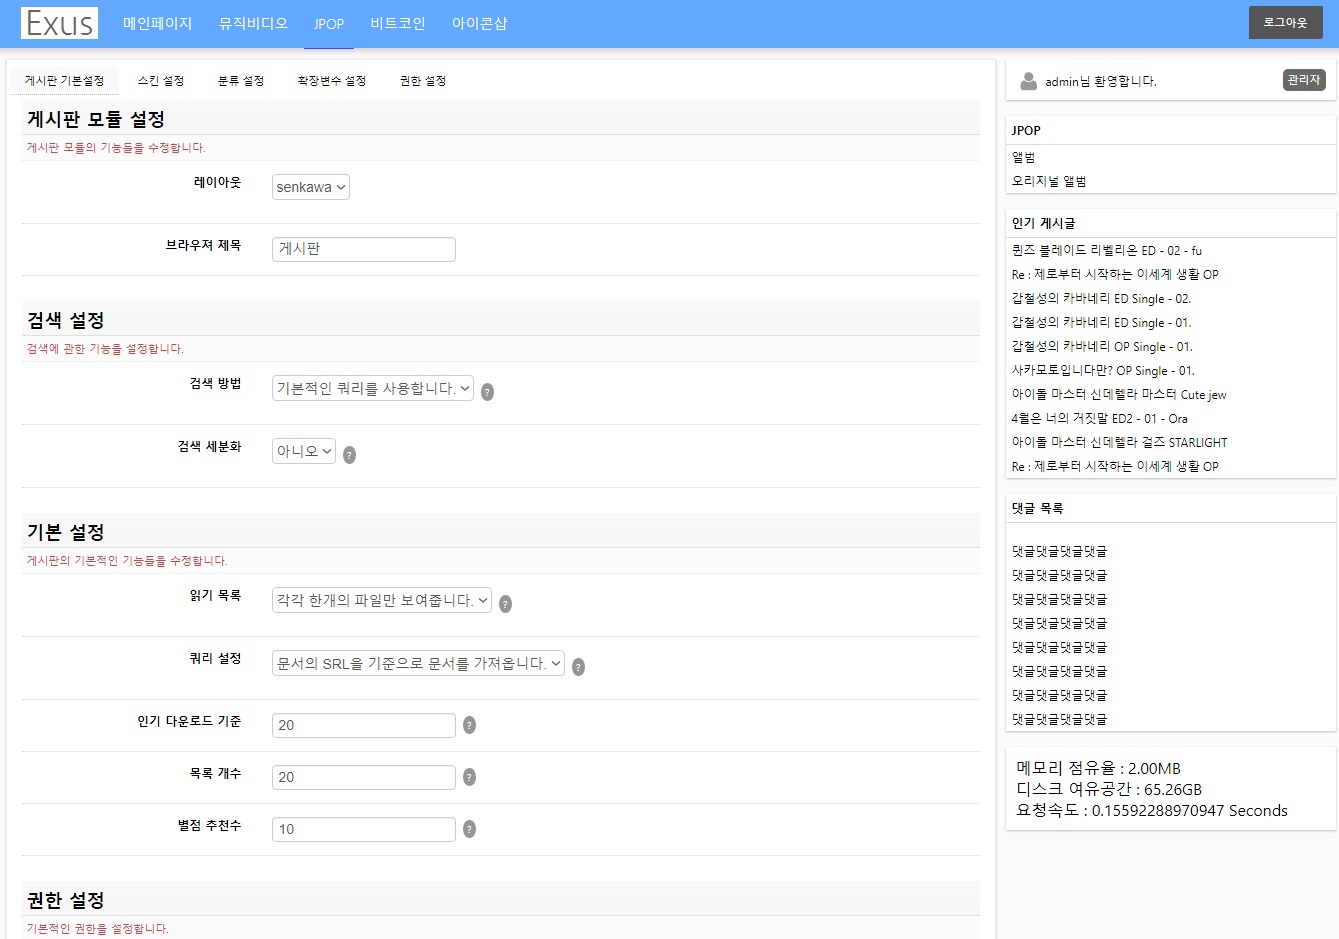The height and width of the screenshot is (939, 1339).
Task: Click the admin user avatar icon
Action: [x=1028, y=81]
